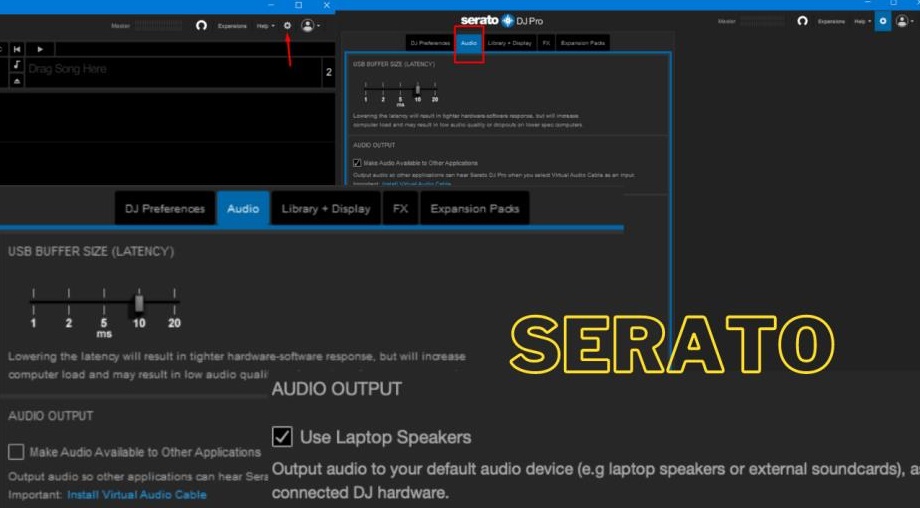Open the arrow beside the left window profile icon
The height and width of the screenshot is (508, 920).
click(x=319, y=26)
